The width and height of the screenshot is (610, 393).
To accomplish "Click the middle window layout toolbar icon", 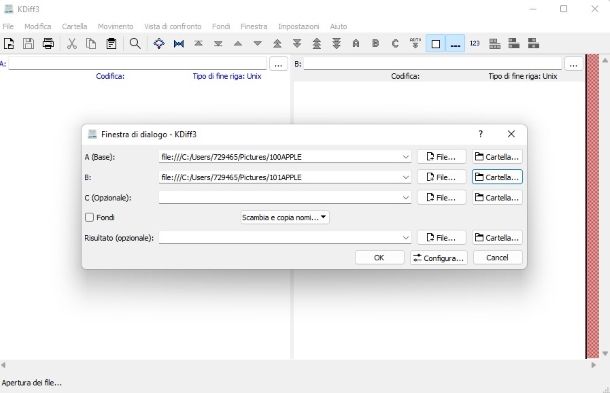I will (x=514, y=44).
